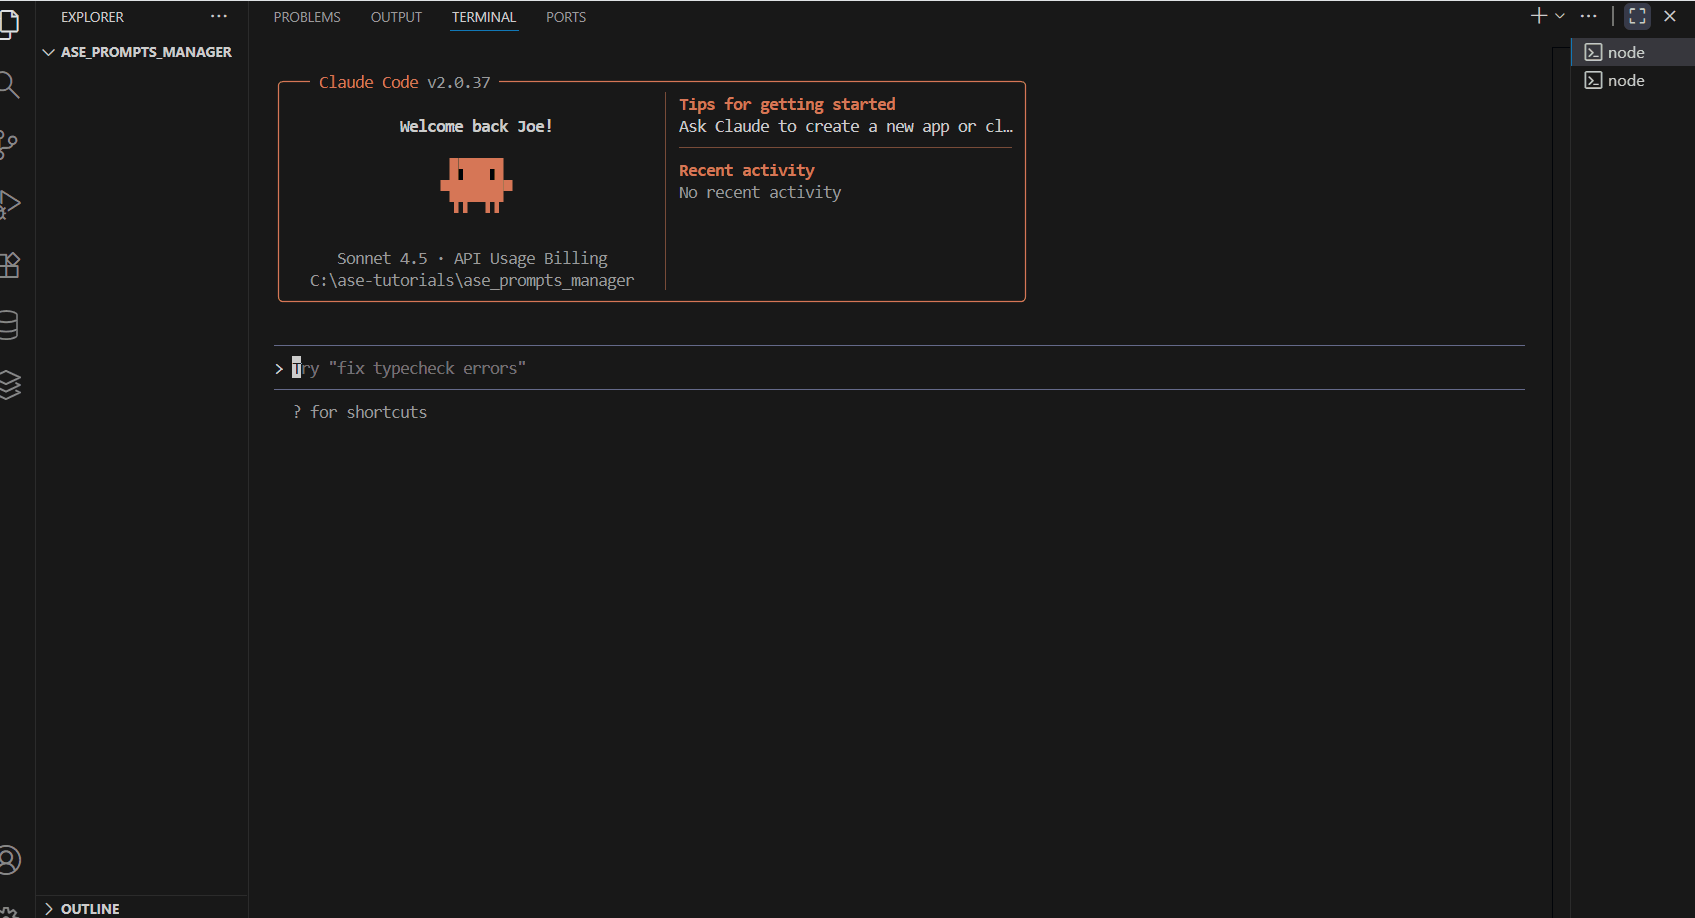Open the Source Control view
This screenshot has height=918, width=1695.
[9, 144]
